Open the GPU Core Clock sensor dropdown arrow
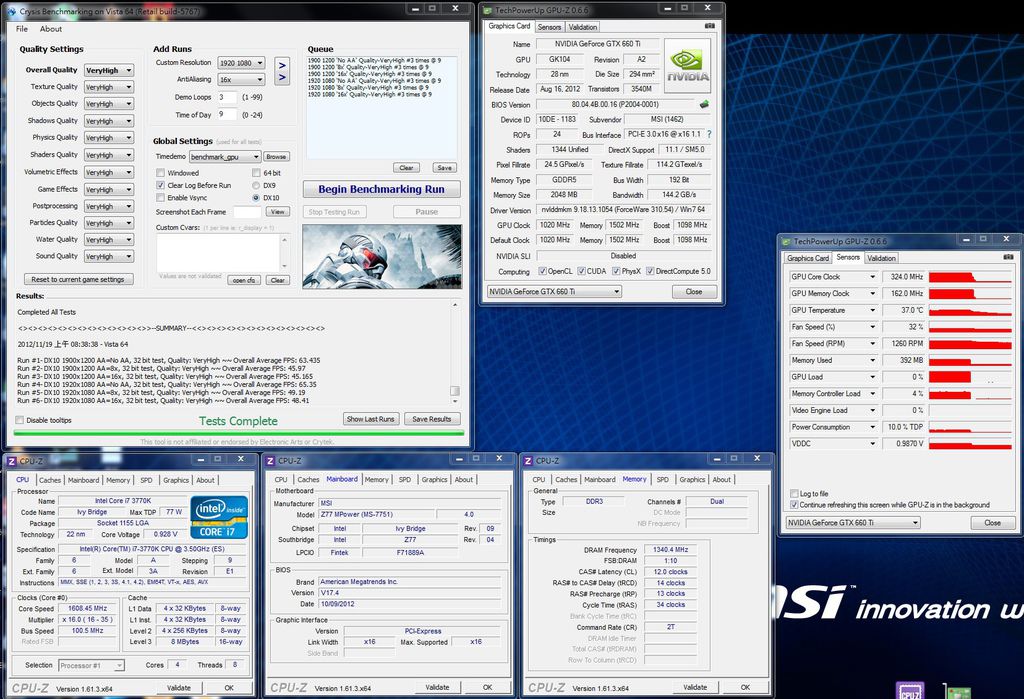The height and width of the screenshot is (699, 1024). tap(872, 277)
